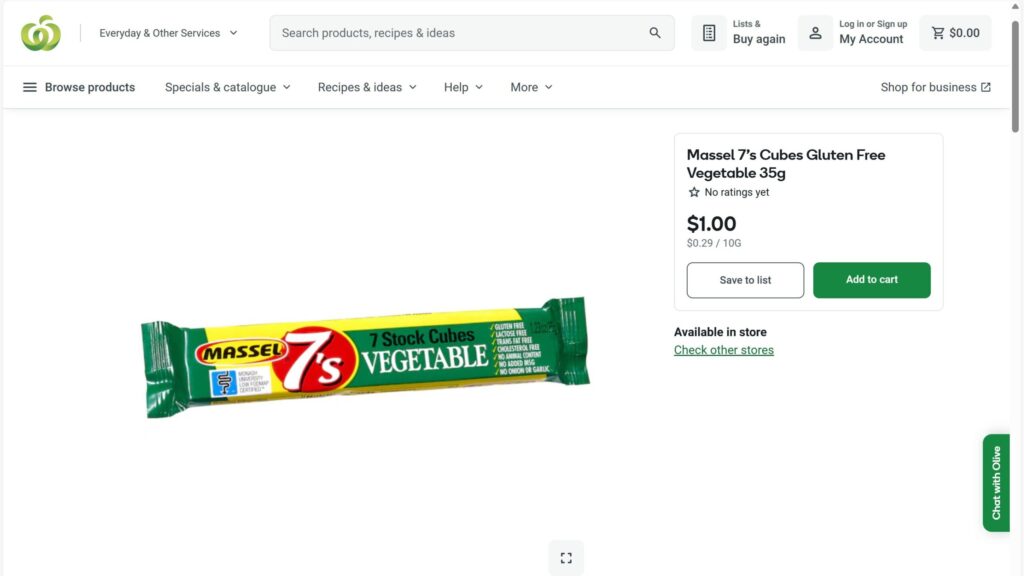
Task: Click the Add to cart button
Action: click(872, 280)
